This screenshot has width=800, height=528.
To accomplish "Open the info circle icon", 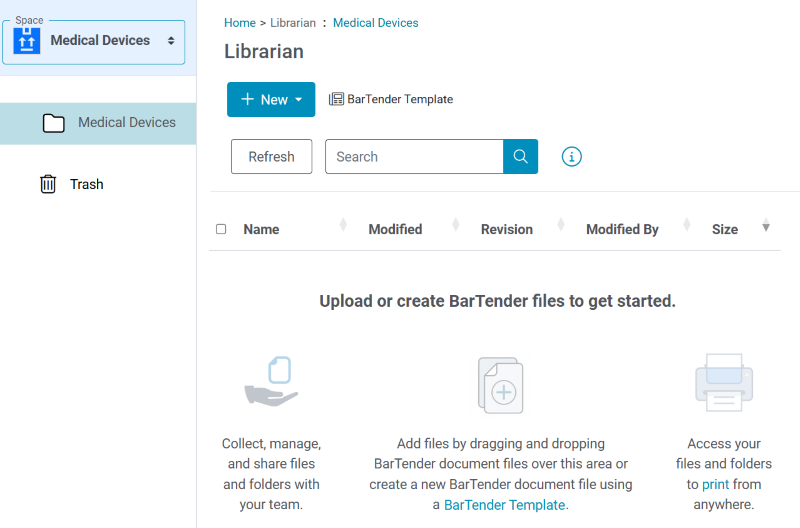I will (571, 157).
